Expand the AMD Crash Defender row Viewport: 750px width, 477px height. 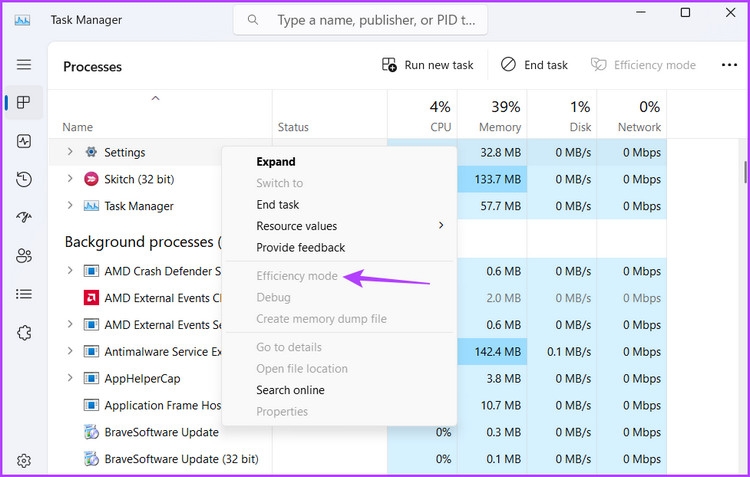coord(70,270)
